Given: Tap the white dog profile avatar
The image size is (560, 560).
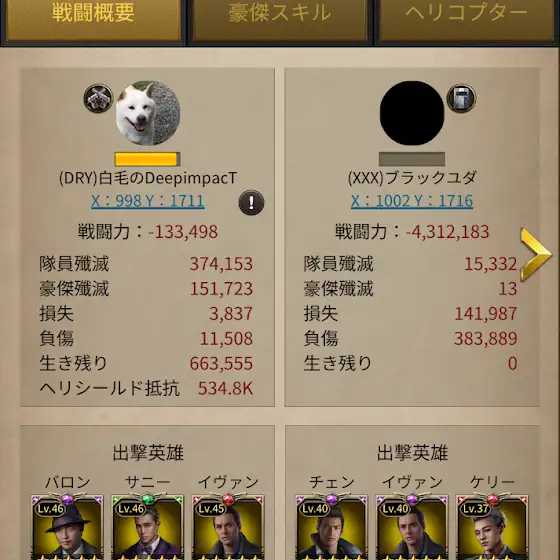Looking at the screenshot, I should (x=148, y=113).
